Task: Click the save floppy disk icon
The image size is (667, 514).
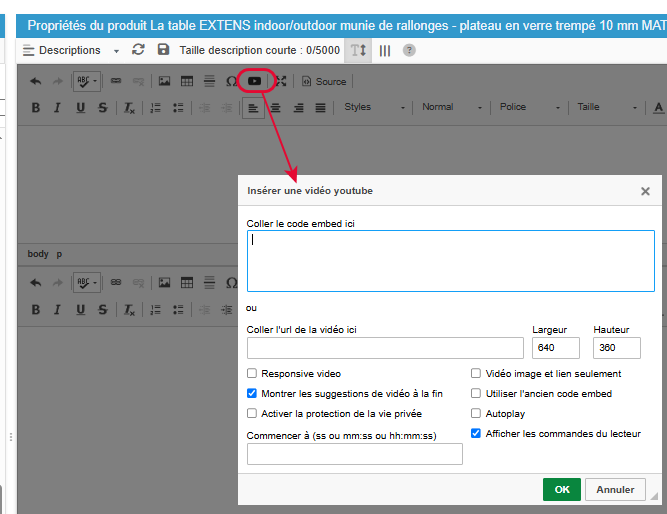Action: (x=163, y=50)
